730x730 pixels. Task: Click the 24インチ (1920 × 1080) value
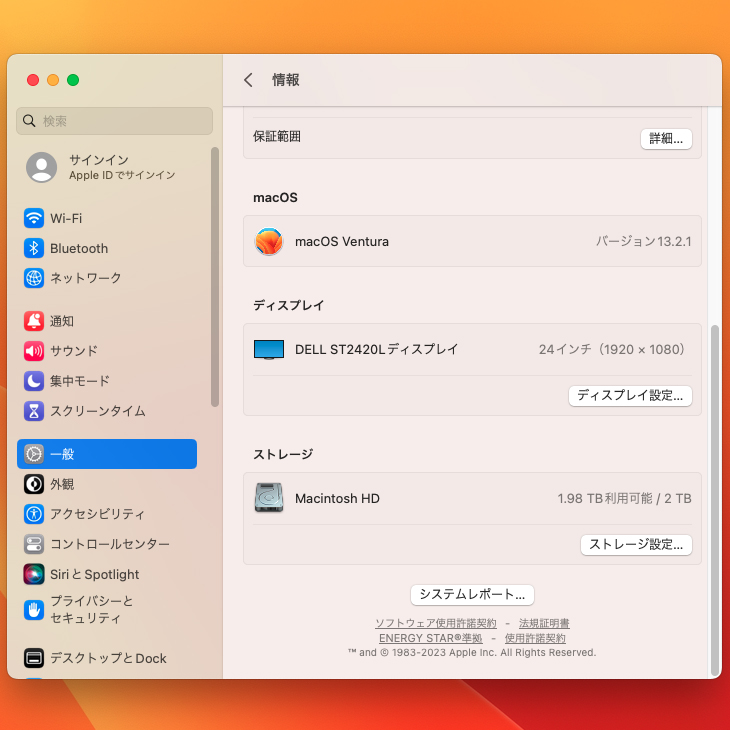[612, 349]
